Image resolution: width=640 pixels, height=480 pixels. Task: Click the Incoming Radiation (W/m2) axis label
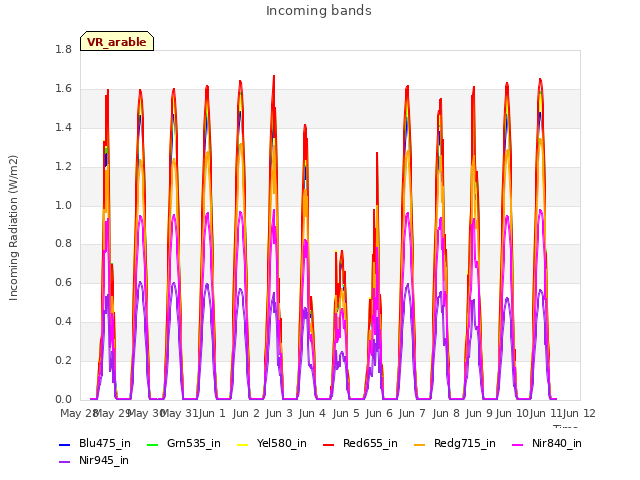[13, 228]
